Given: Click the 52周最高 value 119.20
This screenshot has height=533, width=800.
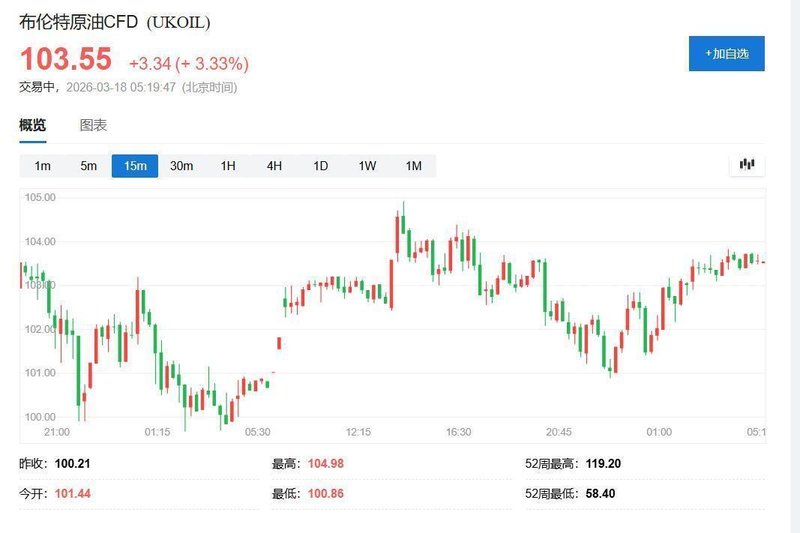Looking at the screenshot, I should 603,464.
